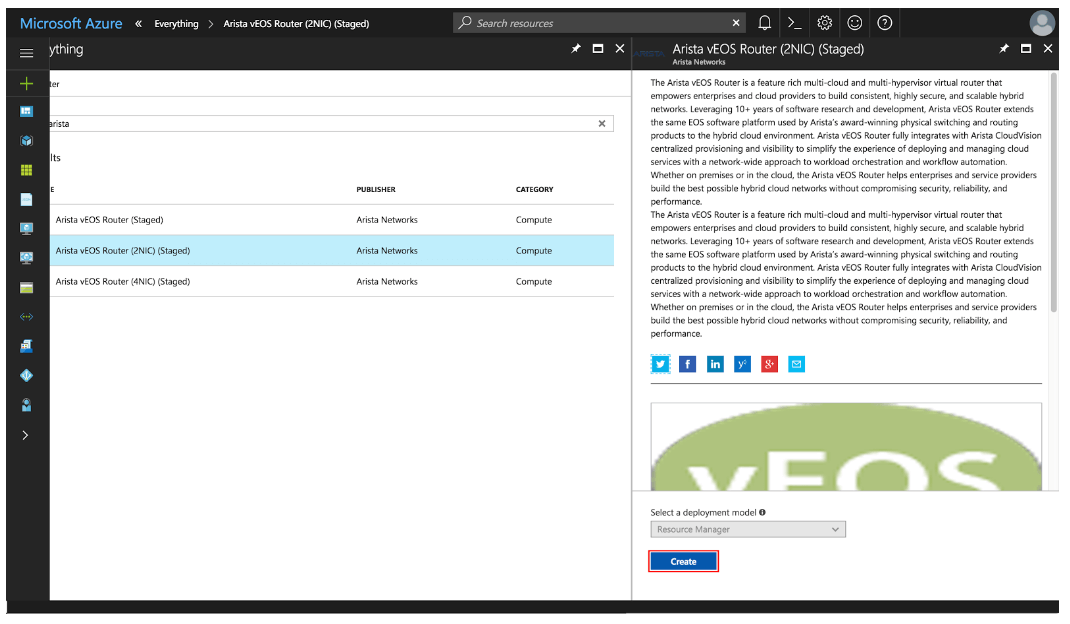Expand more services with the sidebar chevron
Screen dimensions: 1070x624
pos(25,435)
